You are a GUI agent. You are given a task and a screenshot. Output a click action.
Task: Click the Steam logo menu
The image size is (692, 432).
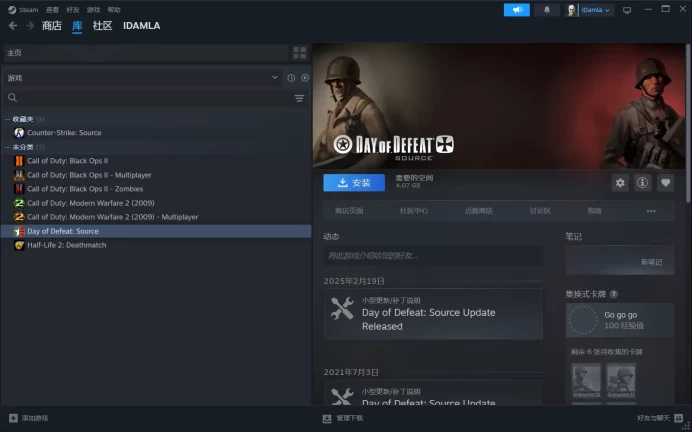coord(23,10)
